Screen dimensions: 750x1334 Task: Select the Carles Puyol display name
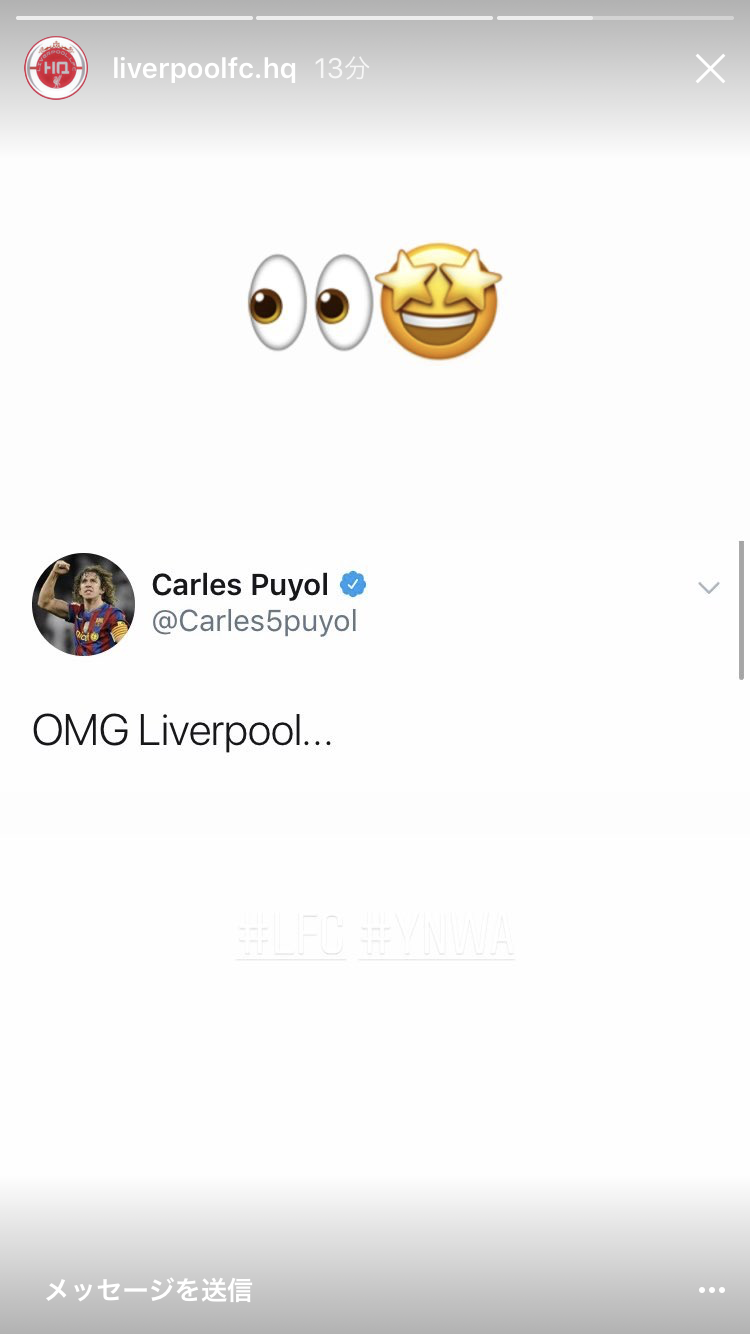point(240,584)
